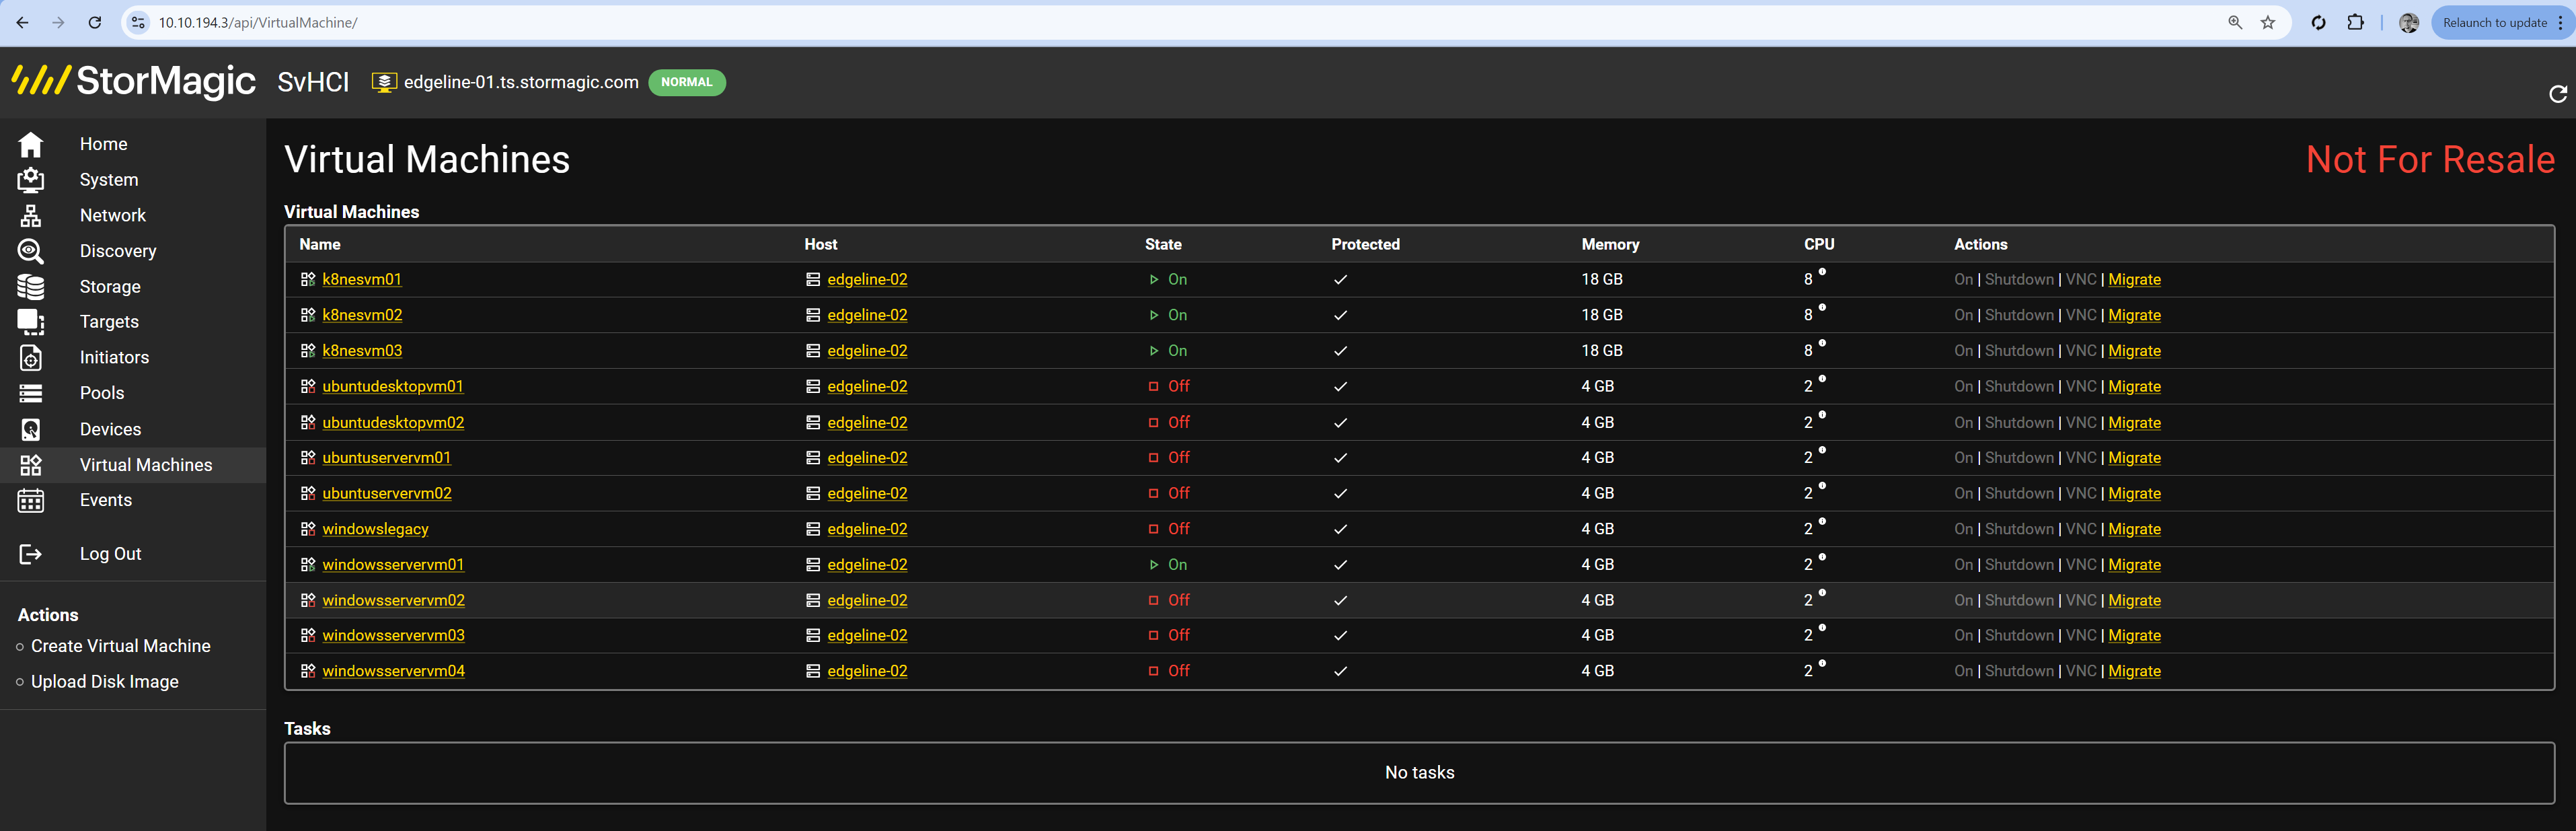Click the Network icon in sidebar

coord(31,215)
